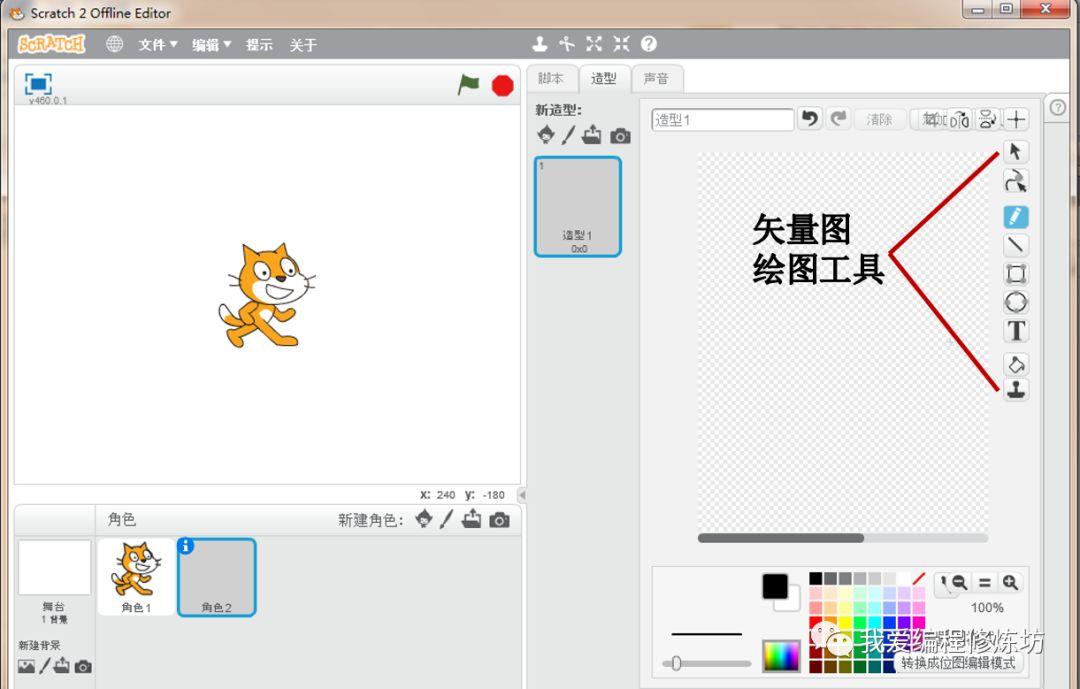
Task: Select the Grow sprite tool
Action: pyautogui.click(x=594, y=44)
